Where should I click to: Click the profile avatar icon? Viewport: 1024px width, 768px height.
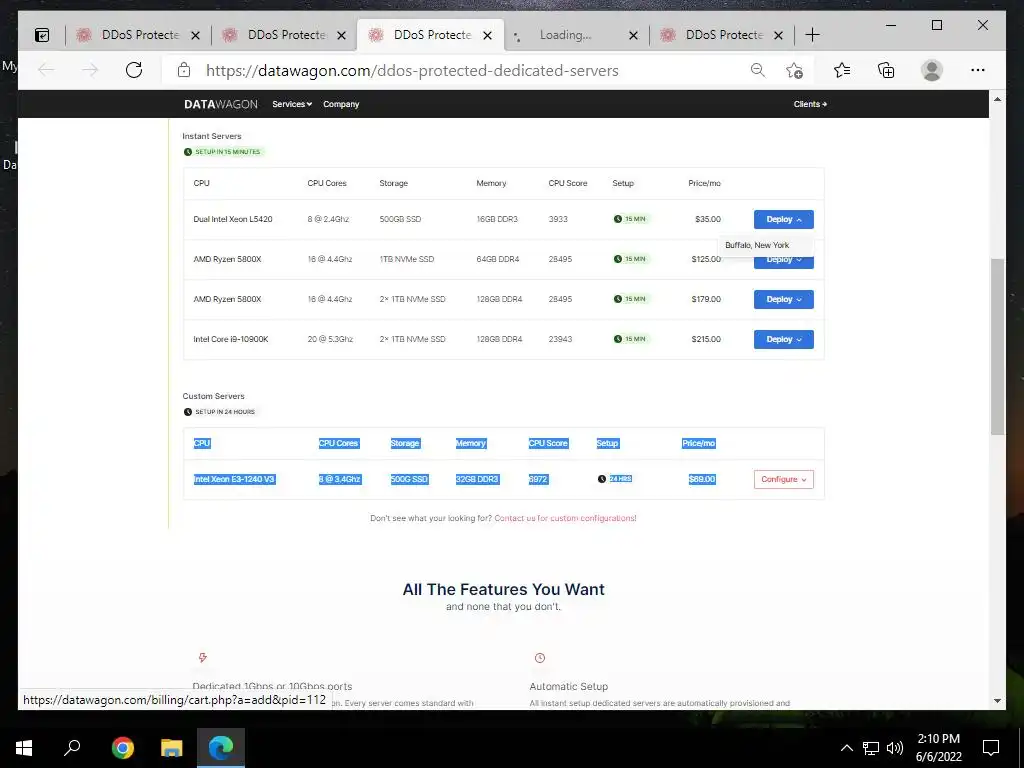pyautogui.click(x=932, y=70)
